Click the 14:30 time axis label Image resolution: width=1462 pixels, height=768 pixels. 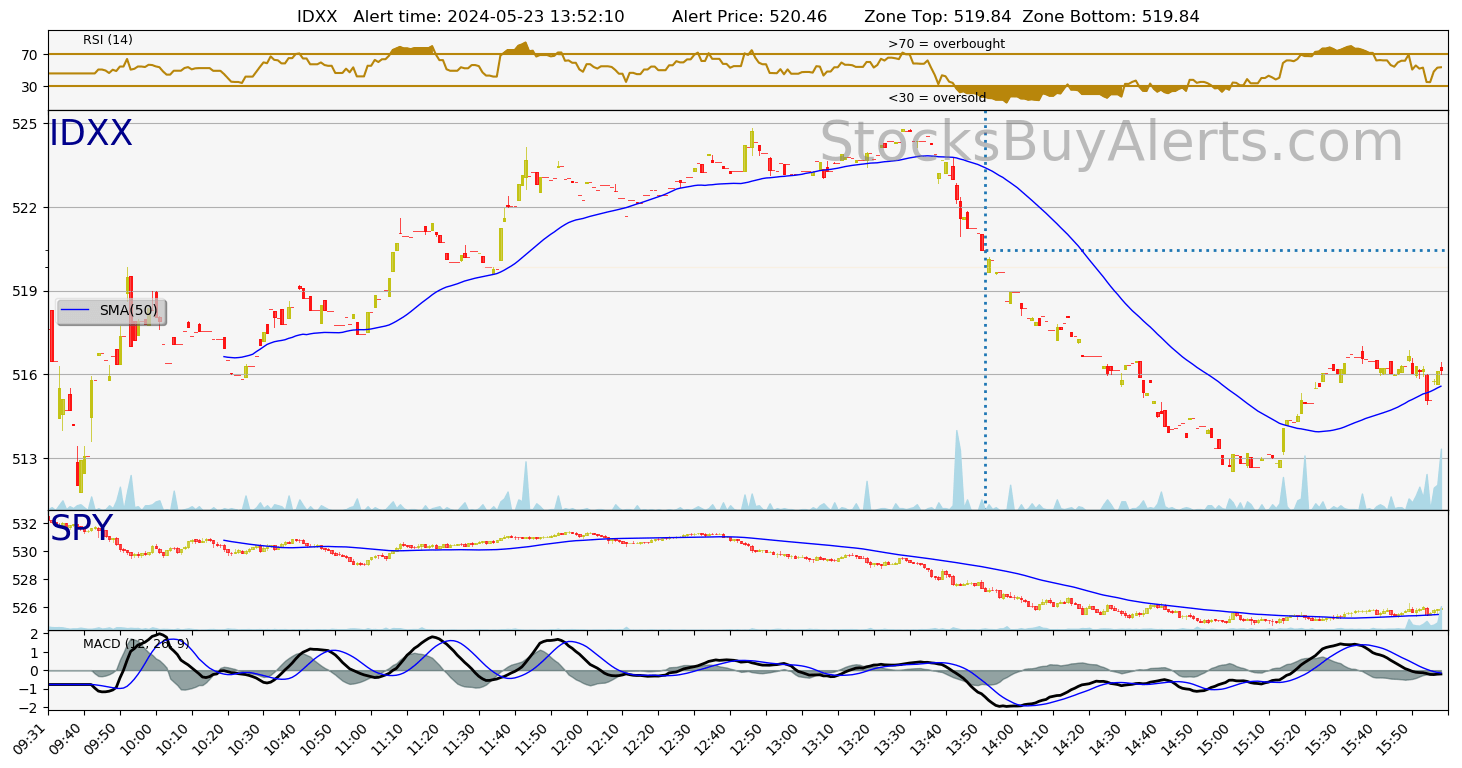pyautogui.click(x=1108, y=741)
